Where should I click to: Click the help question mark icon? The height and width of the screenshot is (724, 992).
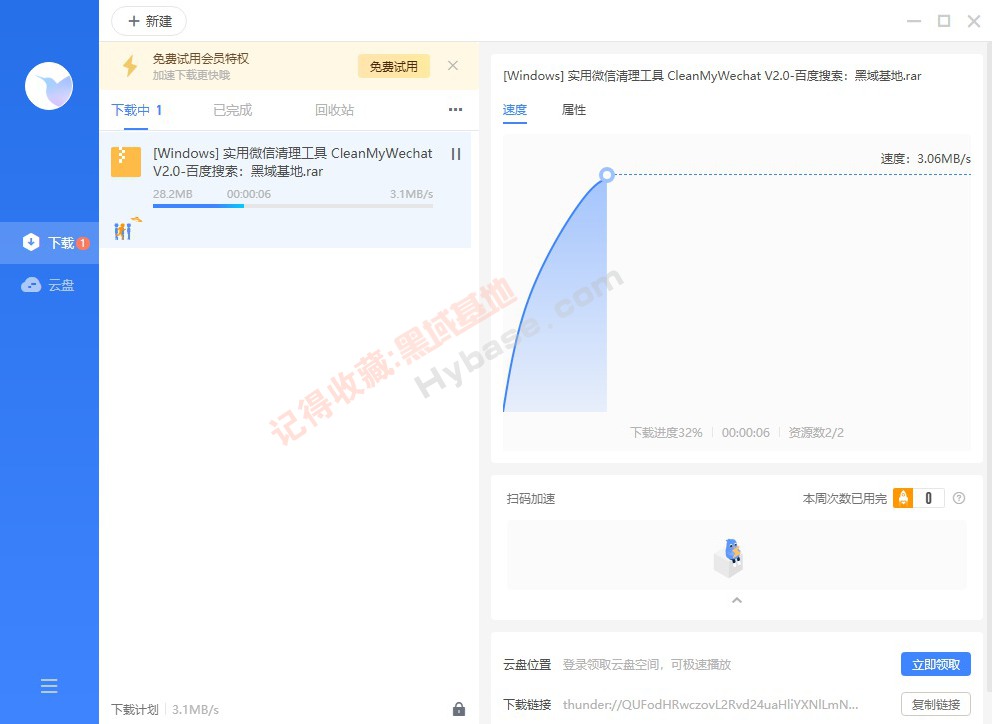click(x=959, y=498)
